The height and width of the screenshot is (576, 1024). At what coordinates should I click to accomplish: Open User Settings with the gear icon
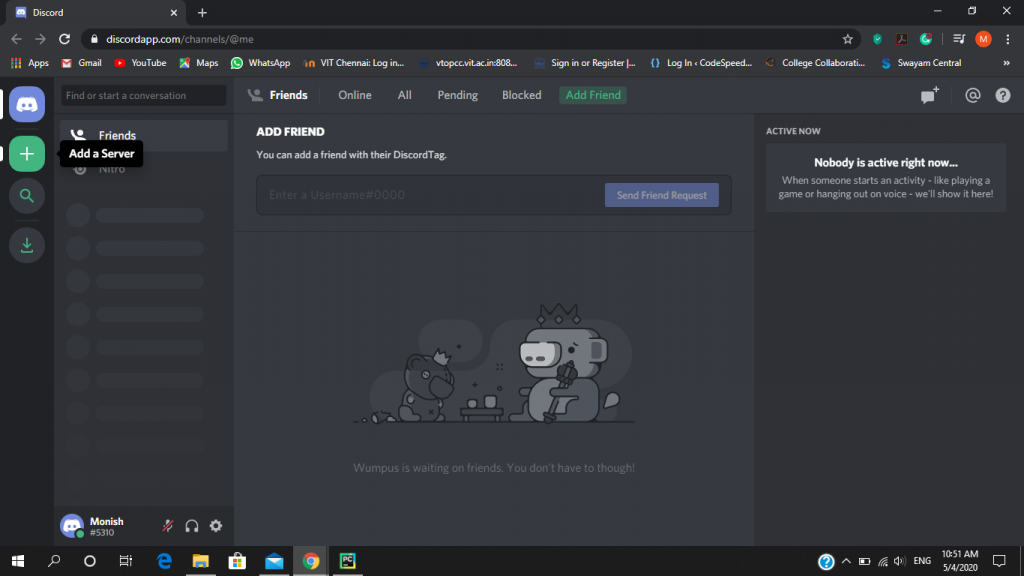tap(215, 525)
